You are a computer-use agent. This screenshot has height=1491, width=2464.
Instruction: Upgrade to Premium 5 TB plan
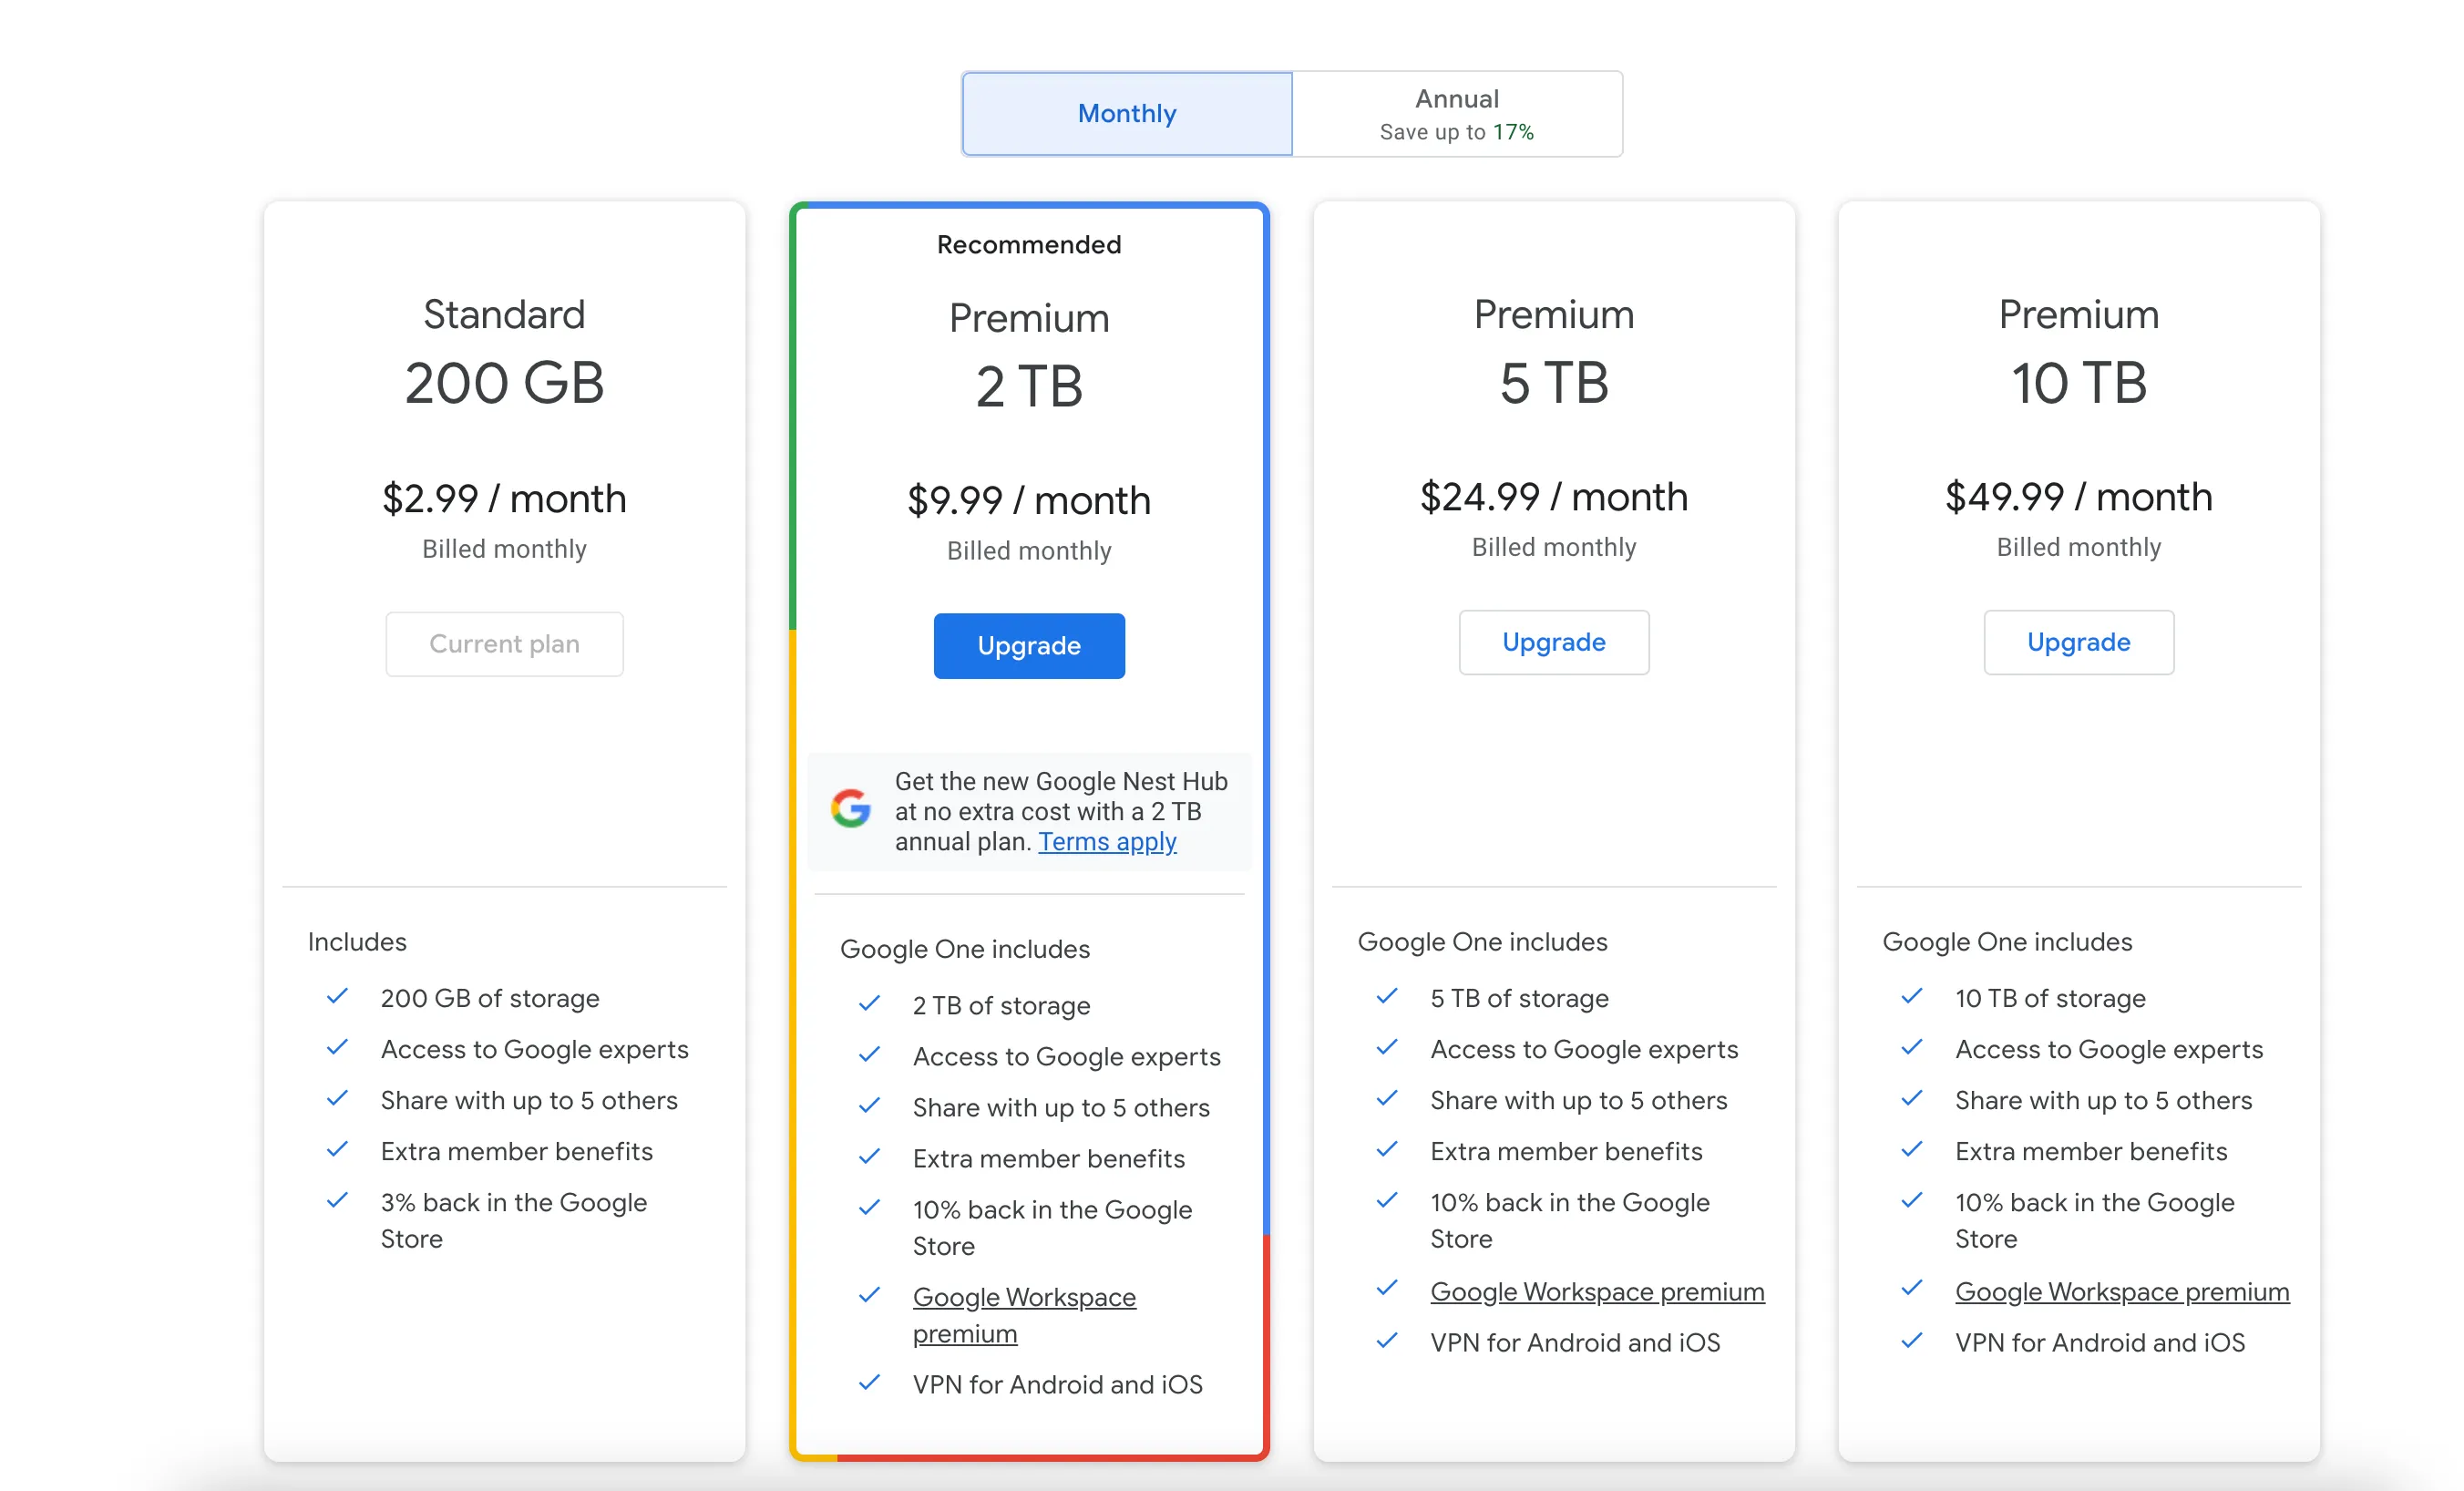1554,642
